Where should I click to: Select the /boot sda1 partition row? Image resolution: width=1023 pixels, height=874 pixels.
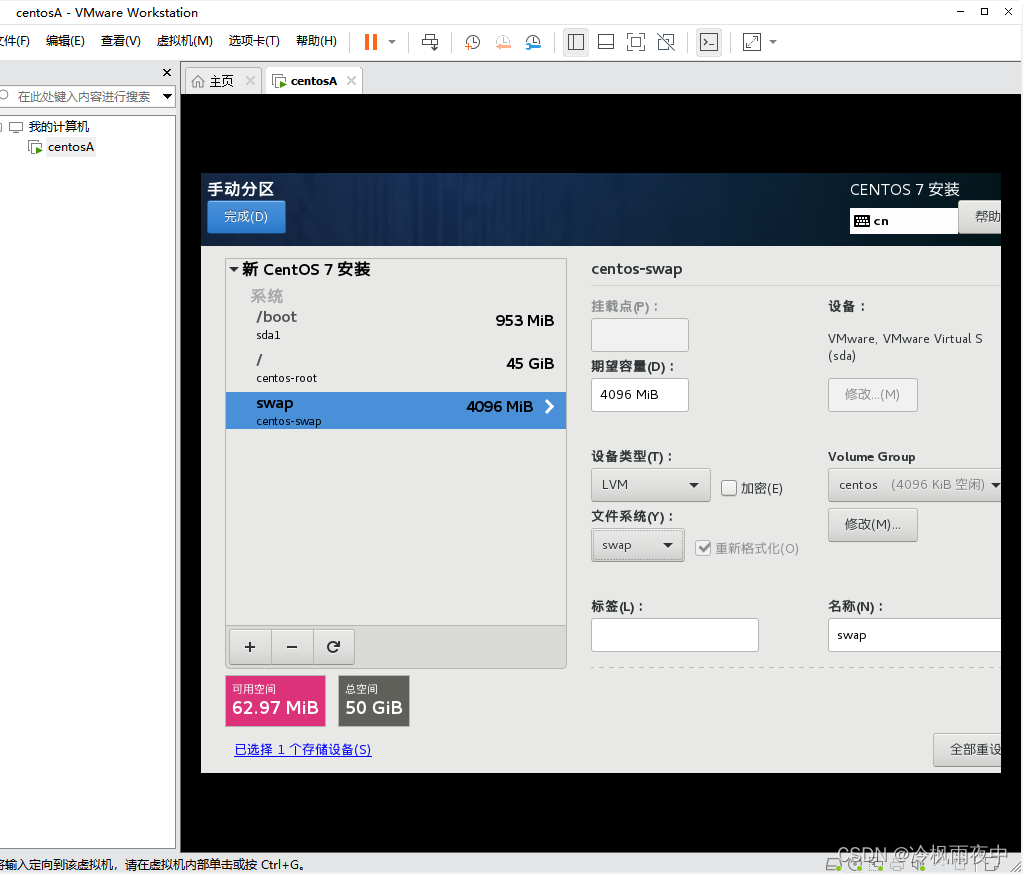396,326
